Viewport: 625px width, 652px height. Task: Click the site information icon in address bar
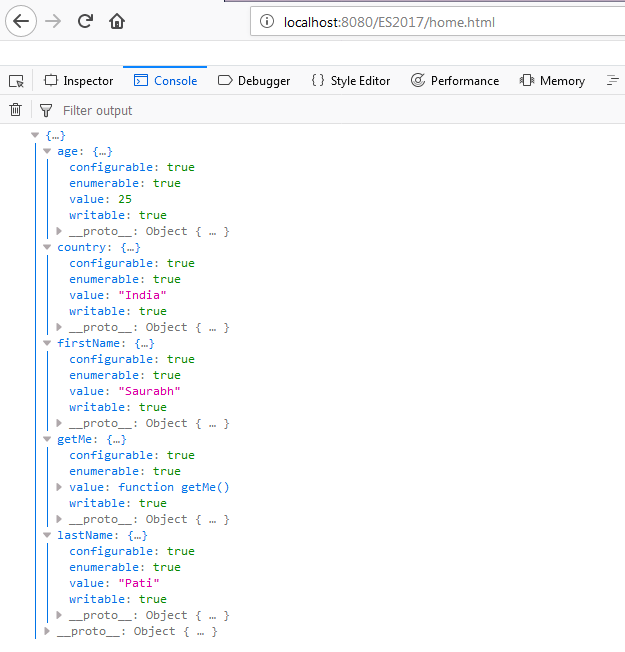click(x=265, y=22)
